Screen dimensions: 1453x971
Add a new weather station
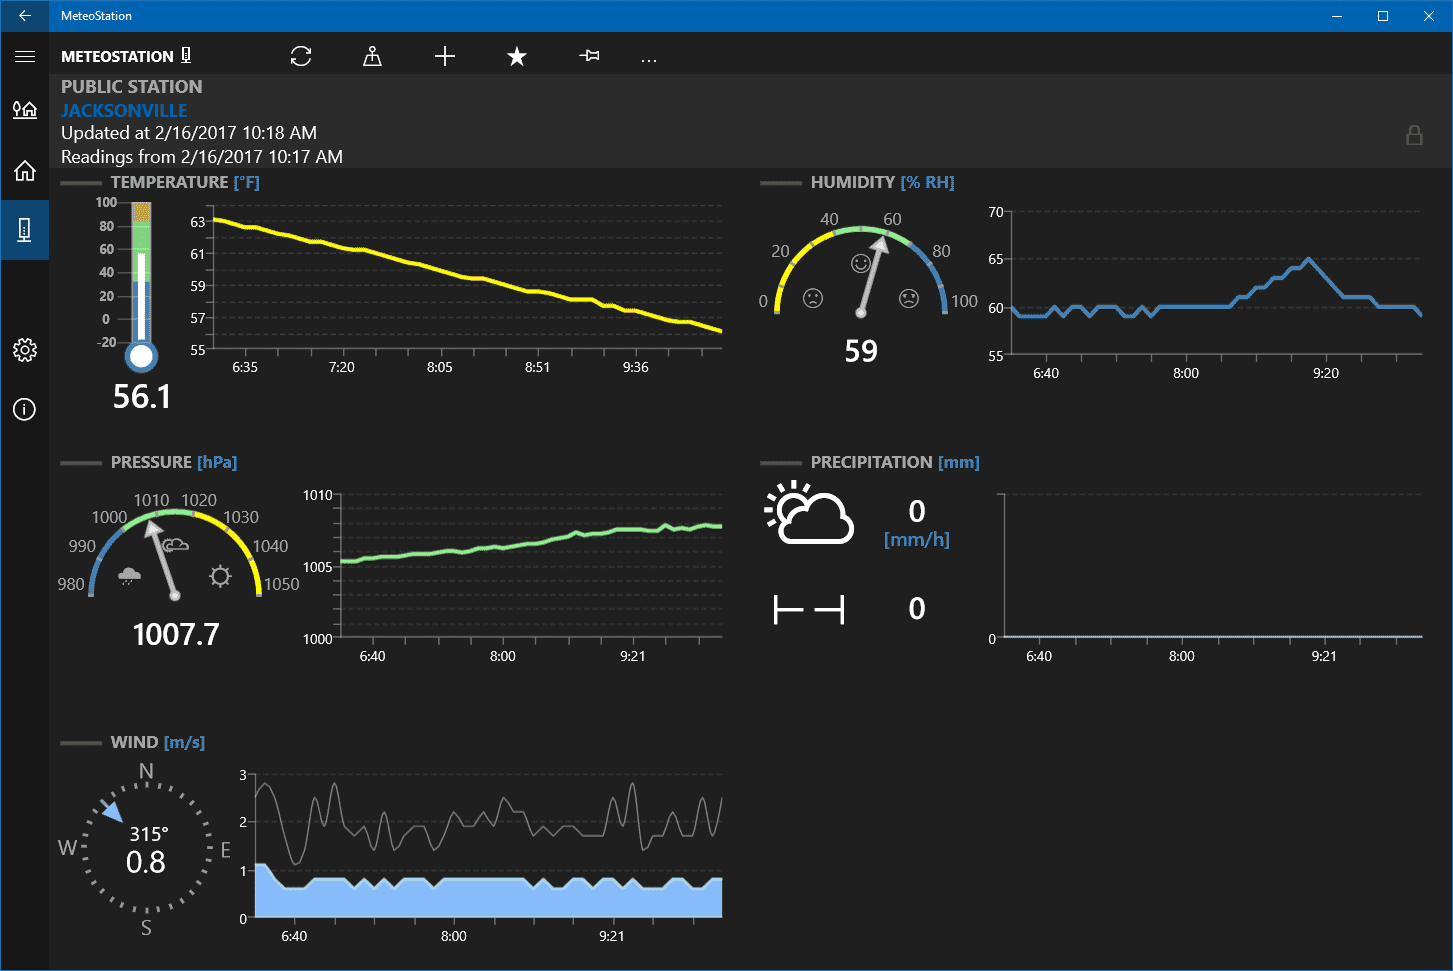[444, 56]
